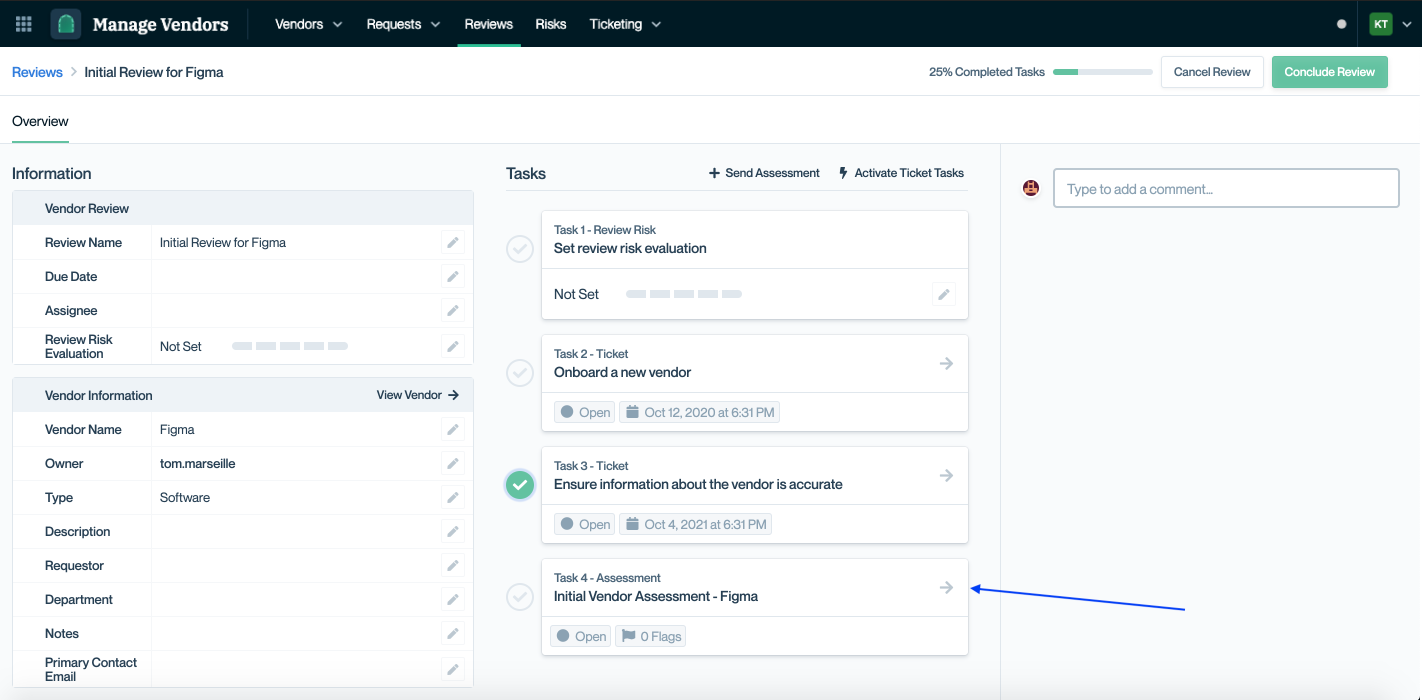Mark Task 2 Onboard vendor complete

[520, 373]
